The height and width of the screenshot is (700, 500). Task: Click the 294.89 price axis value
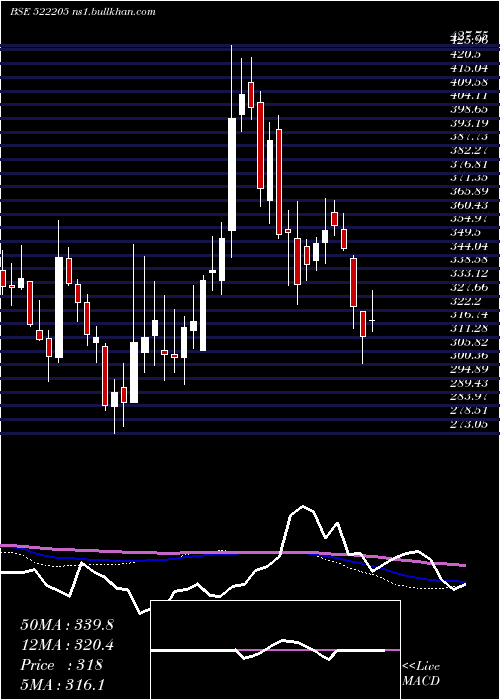pos(469,370)
